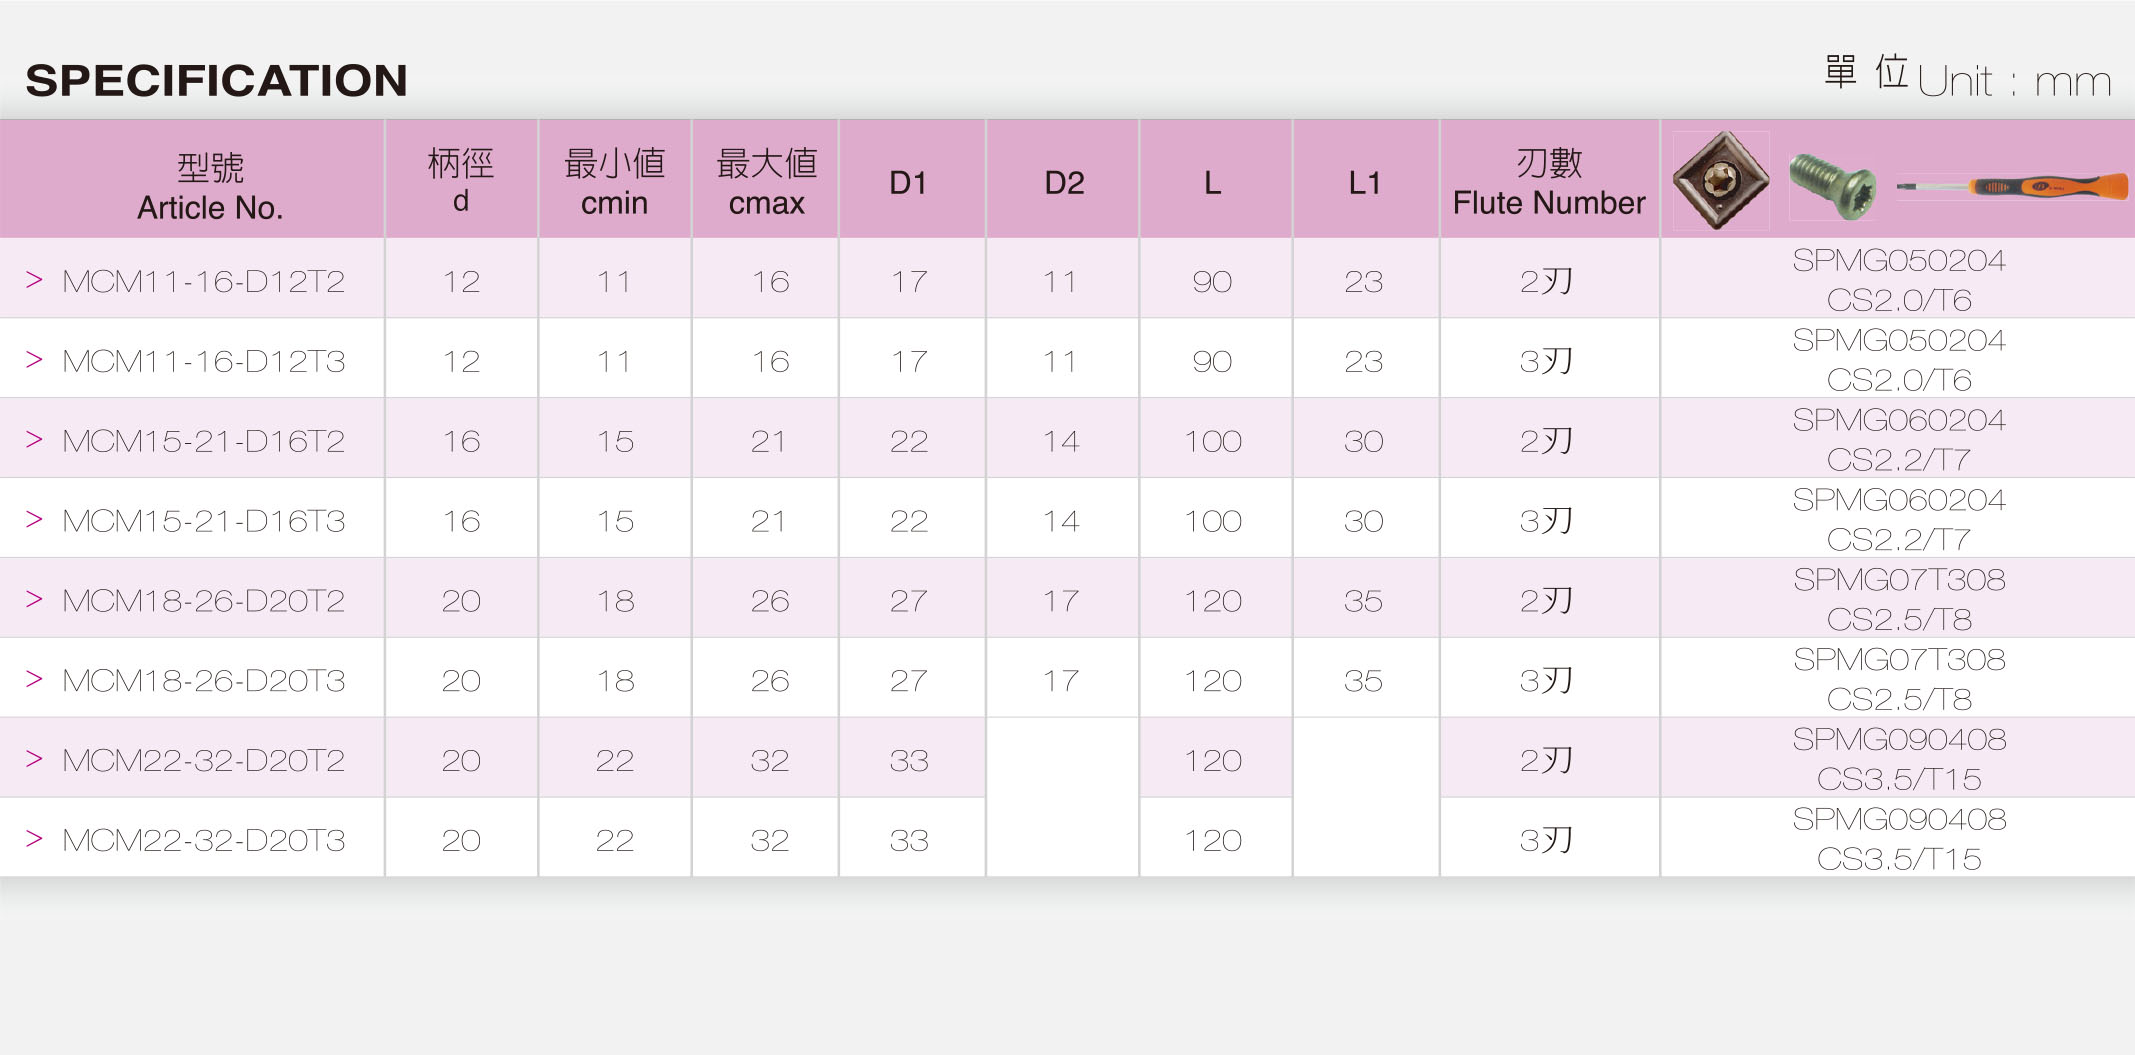The width and height of the screenshot is (2135, 1055).
Task: Click arrow marker next to MCM18-26-D20T3
Action: point(34,679)
